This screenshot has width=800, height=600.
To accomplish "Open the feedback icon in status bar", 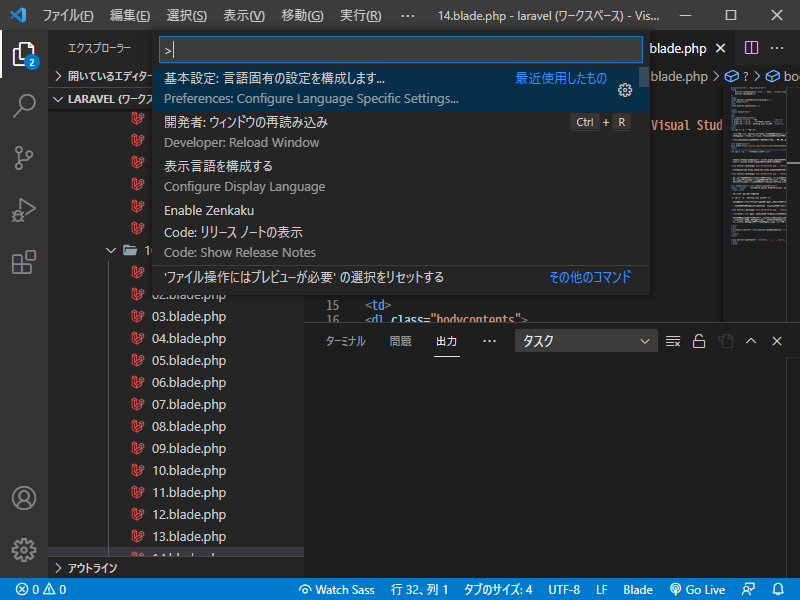I will [x=748, y=590].
